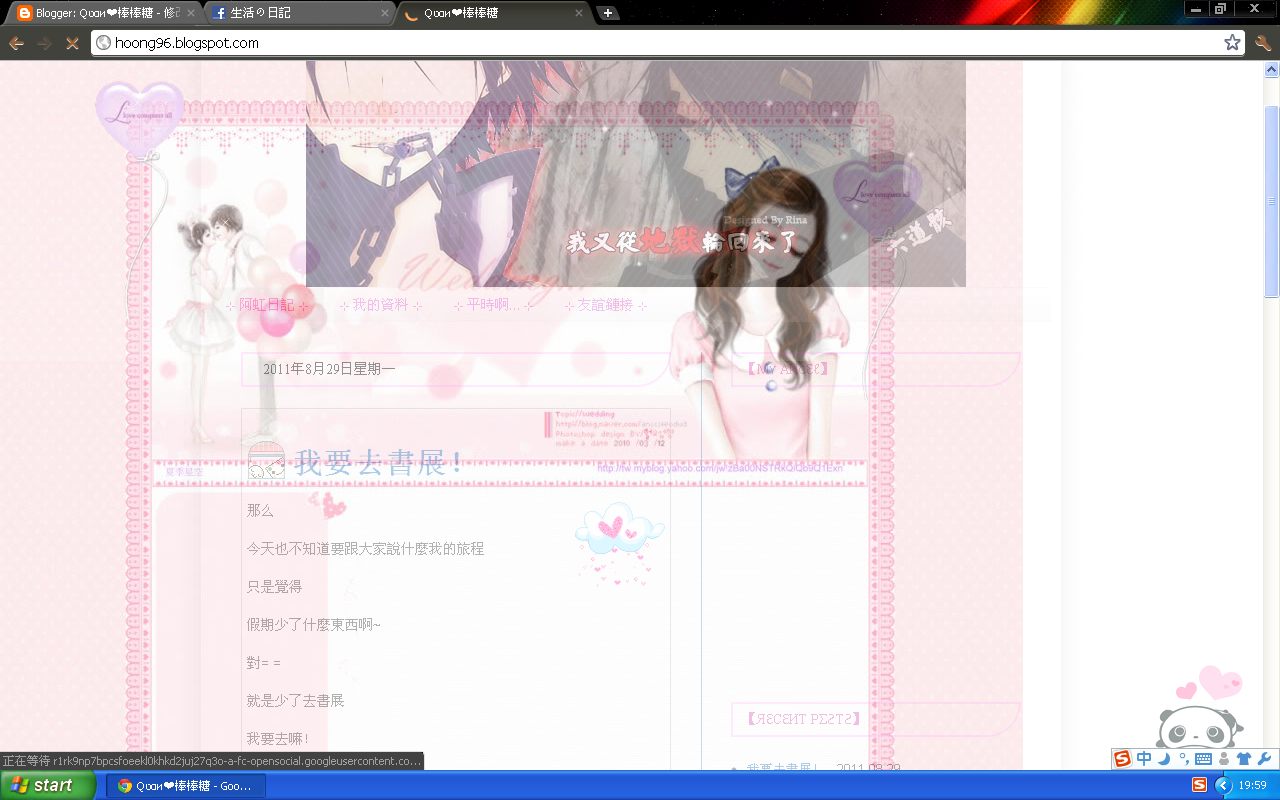Open 友誼鏈接 navigation link
This screenshot has width=1280, height=800.
[606, 305]
